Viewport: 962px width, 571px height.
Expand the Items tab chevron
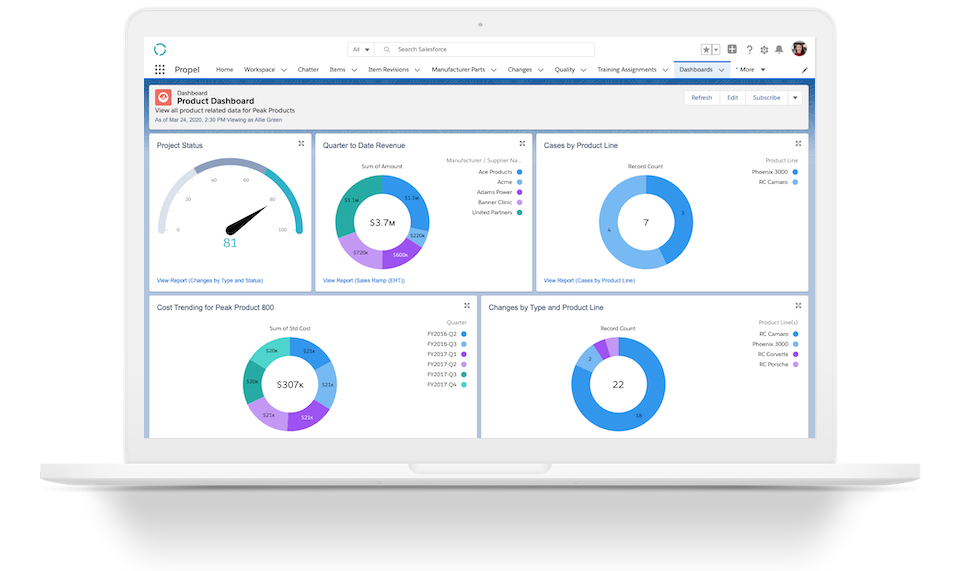[354, 70]
